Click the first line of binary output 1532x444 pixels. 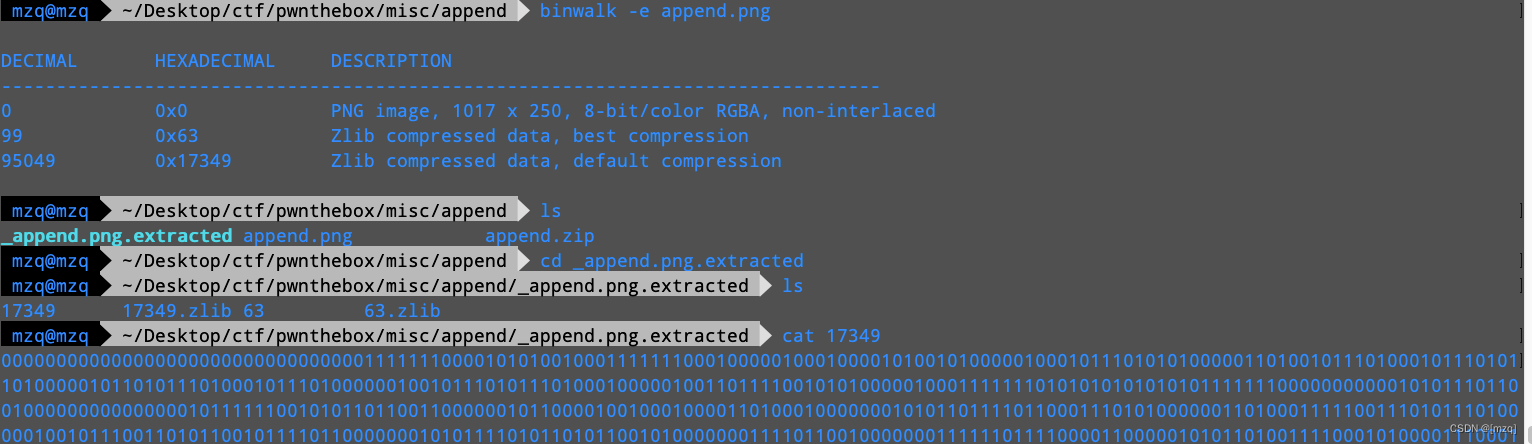[760, 360]
